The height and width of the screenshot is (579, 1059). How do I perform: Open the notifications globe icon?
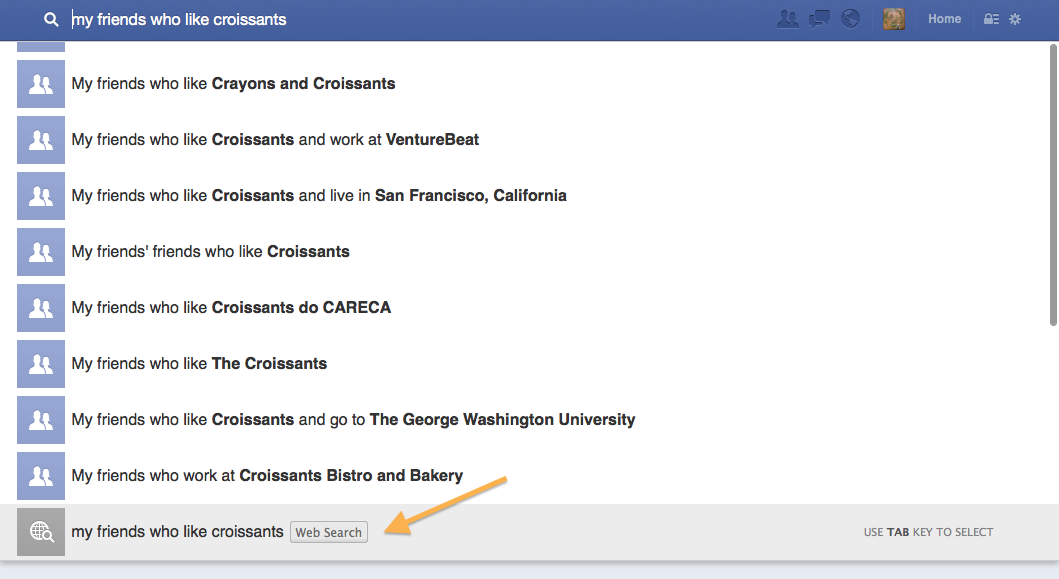point(850,19)
